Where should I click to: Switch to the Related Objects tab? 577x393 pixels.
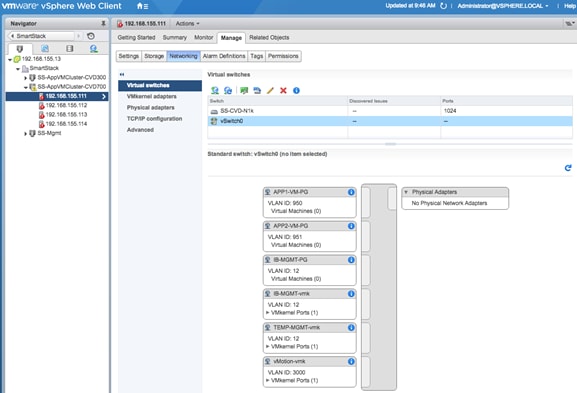coord(269,38)
